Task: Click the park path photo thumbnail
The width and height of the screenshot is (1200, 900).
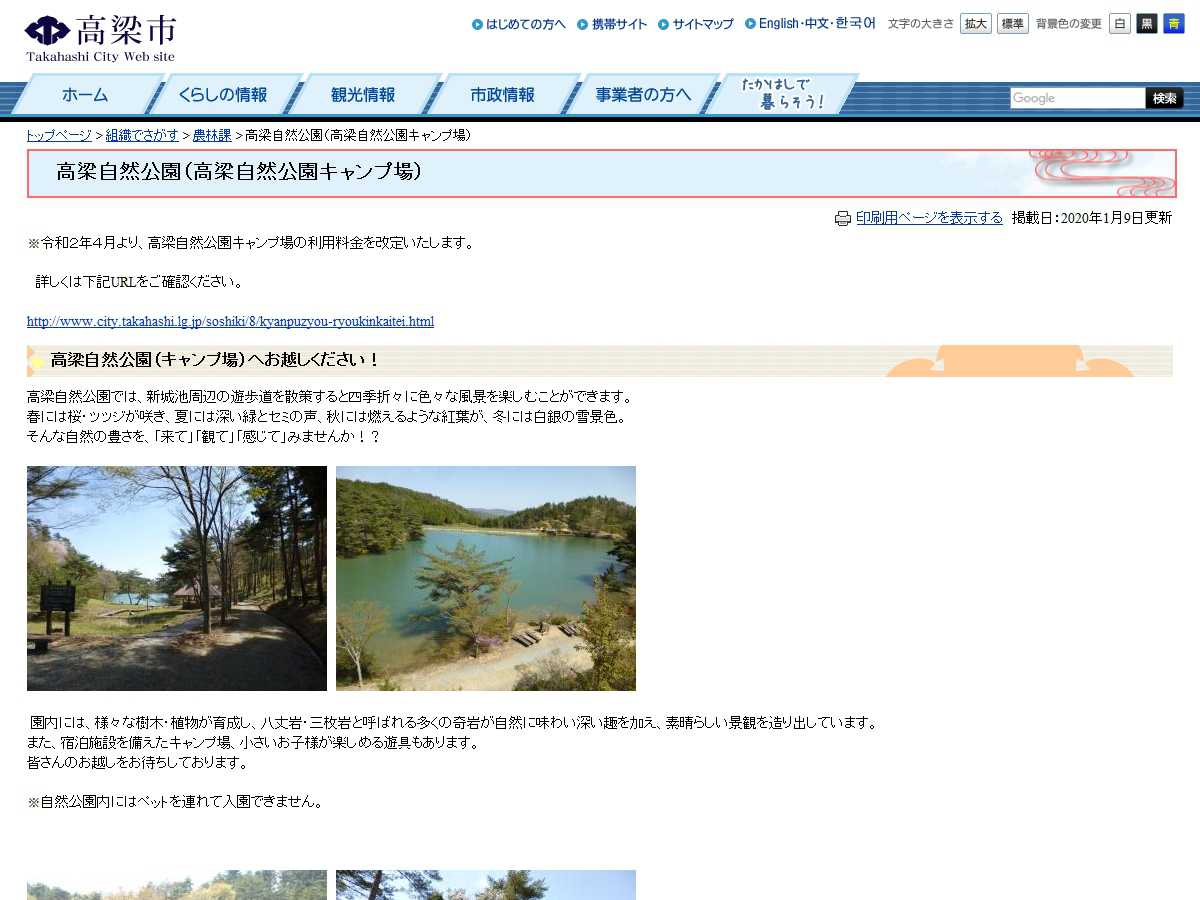Action: pyautogui.click(x=177, y=578)
